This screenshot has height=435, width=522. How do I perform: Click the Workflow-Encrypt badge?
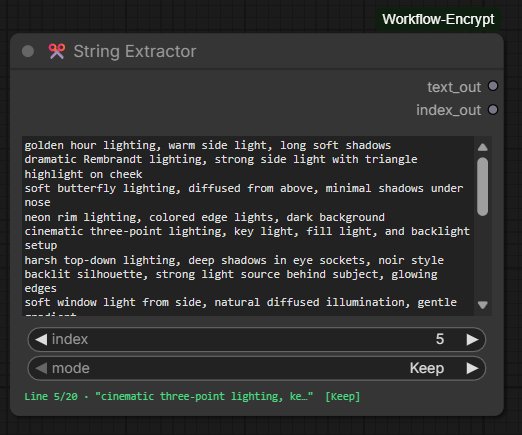point(438,19)
